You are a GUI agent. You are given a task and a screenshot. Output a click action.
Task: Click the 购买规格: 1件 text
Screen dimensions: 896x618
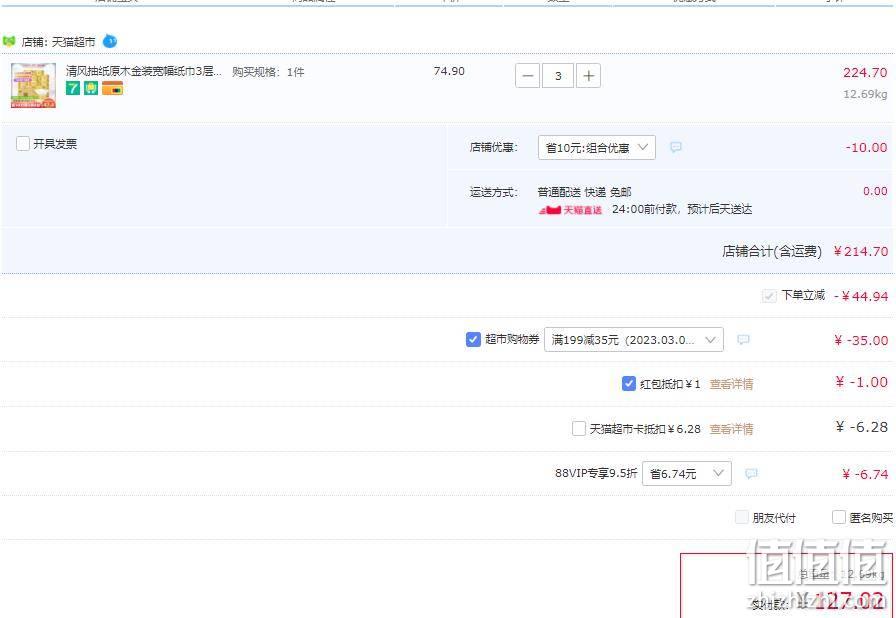tap(268, 72)
